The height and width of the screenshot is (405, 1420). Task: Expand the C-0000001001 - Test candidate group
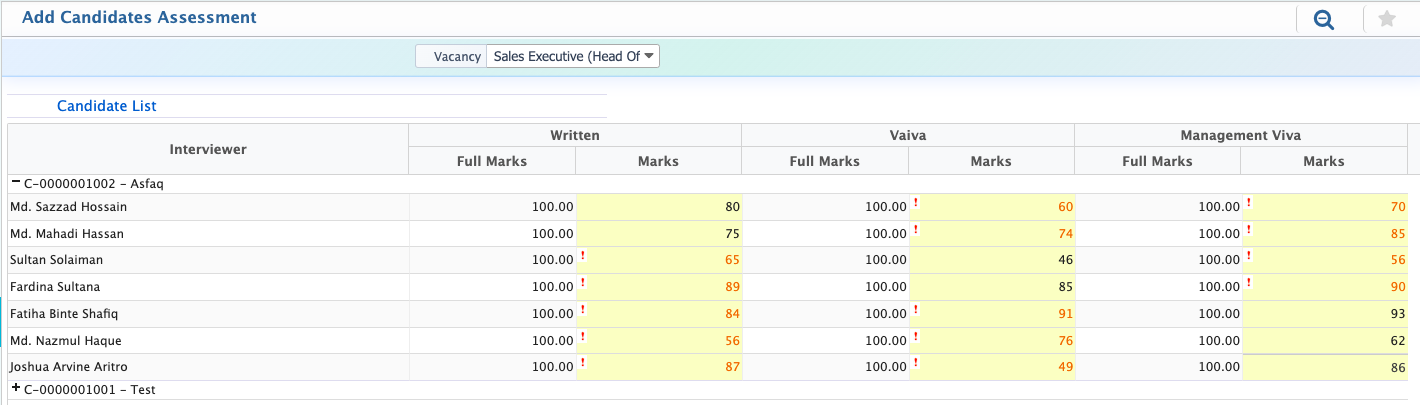click(x=16, y=388)
